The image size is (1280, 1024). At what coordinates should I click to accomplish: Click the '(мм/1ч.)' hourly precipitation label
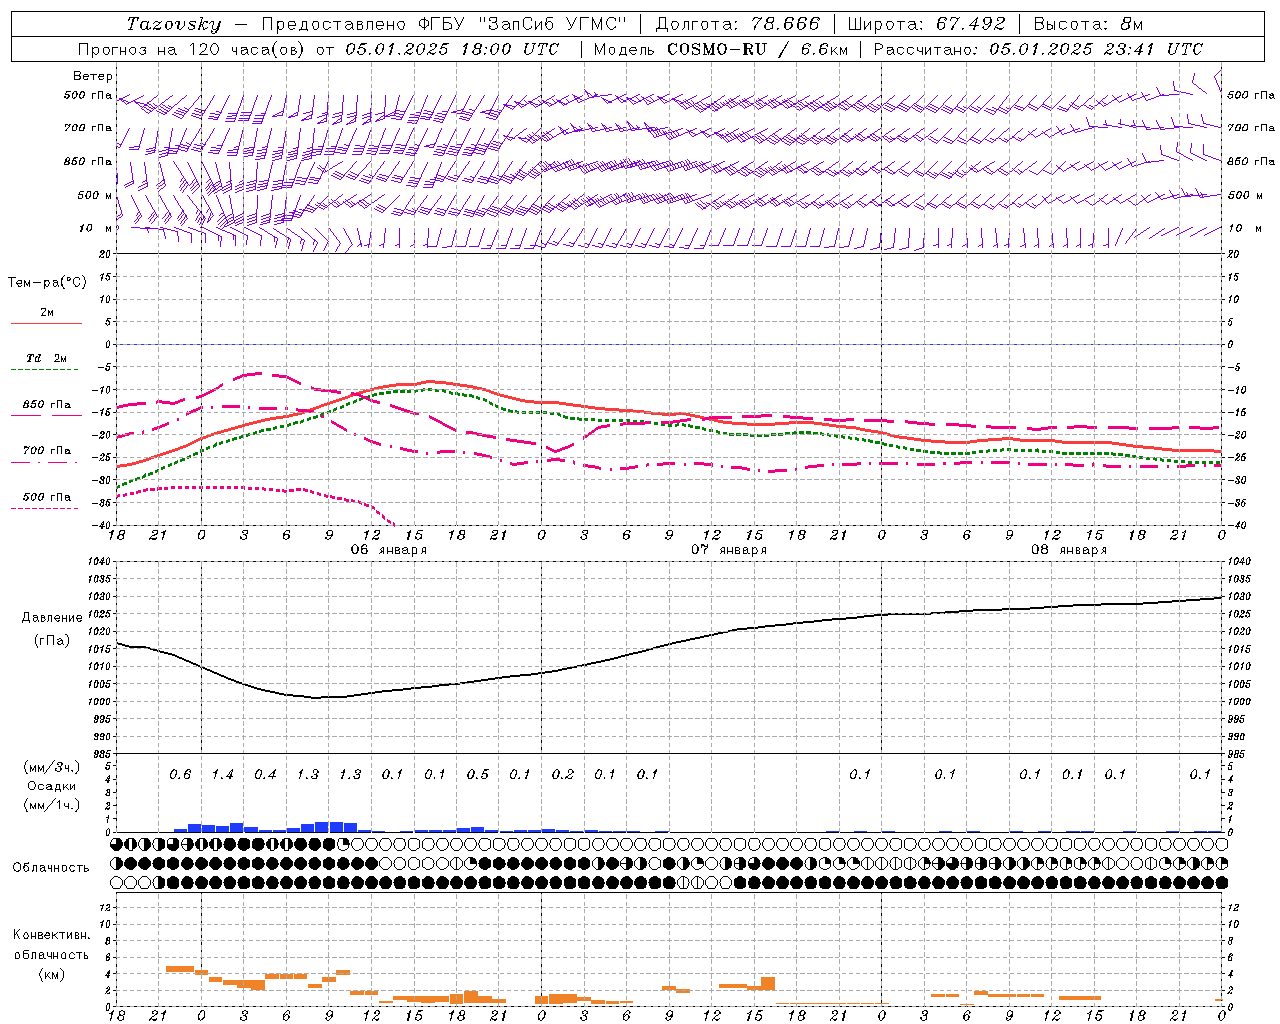point(51,804)
